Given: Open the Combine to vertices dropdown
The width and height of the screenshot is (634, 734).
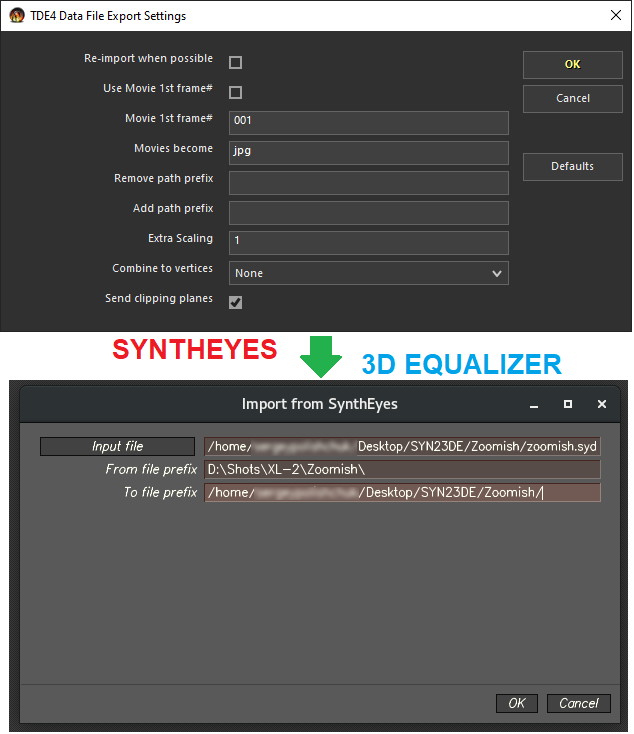Looking at the screenshot, I should [369, 273].
